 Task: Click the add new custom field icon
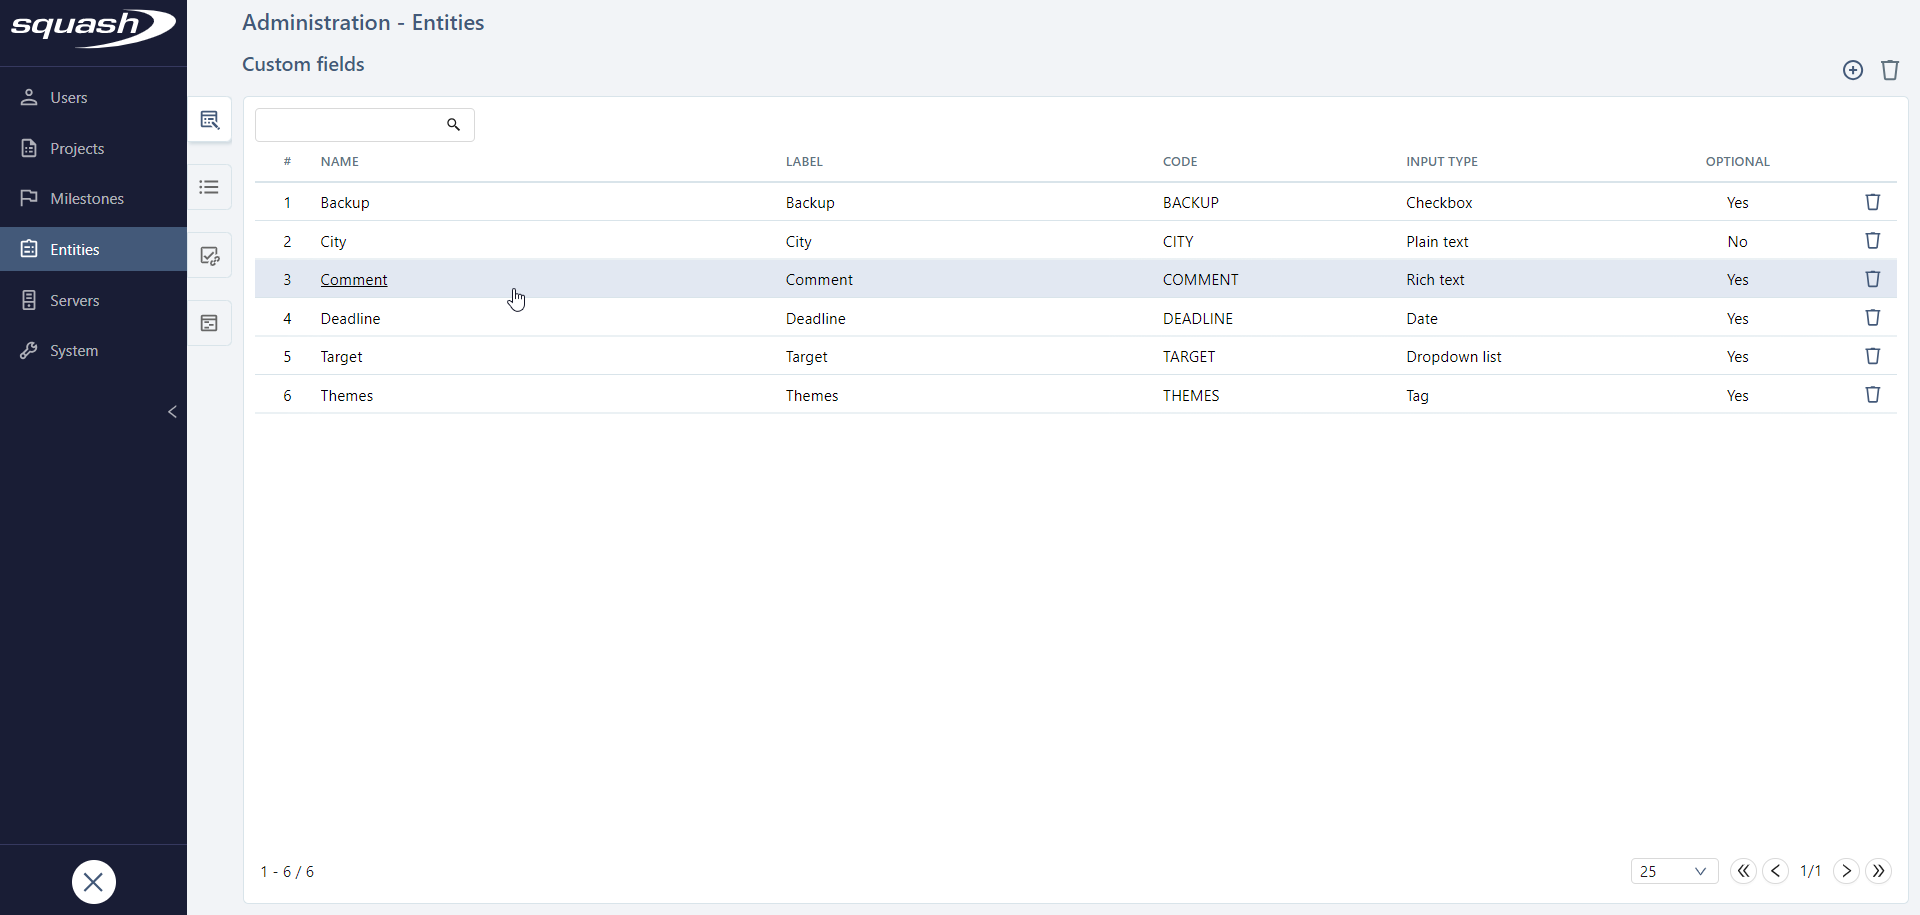tap(1853, 70)
